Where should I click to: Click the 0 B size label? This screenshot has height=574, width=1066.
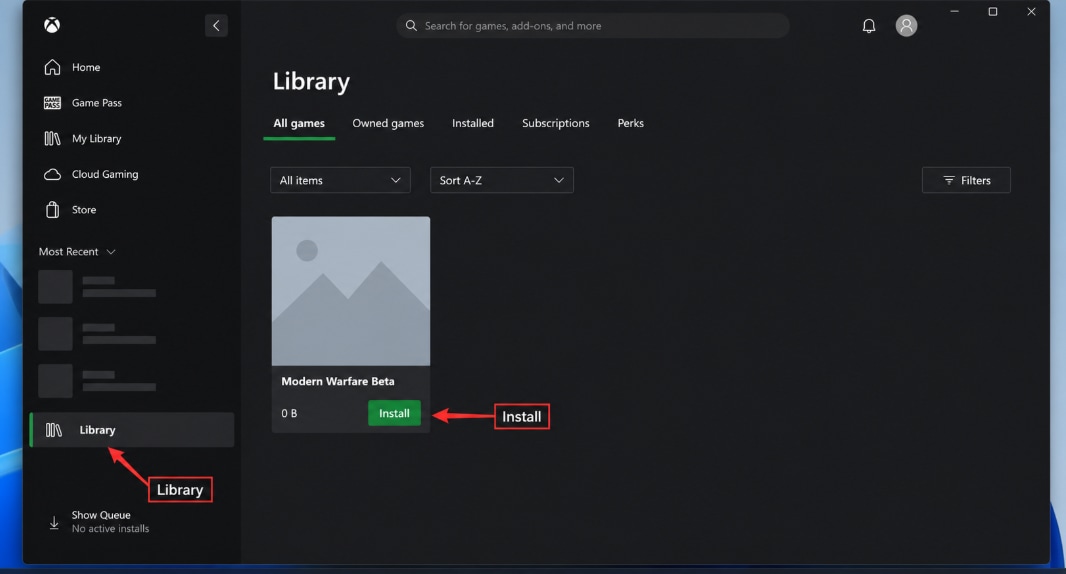point(289,413)
